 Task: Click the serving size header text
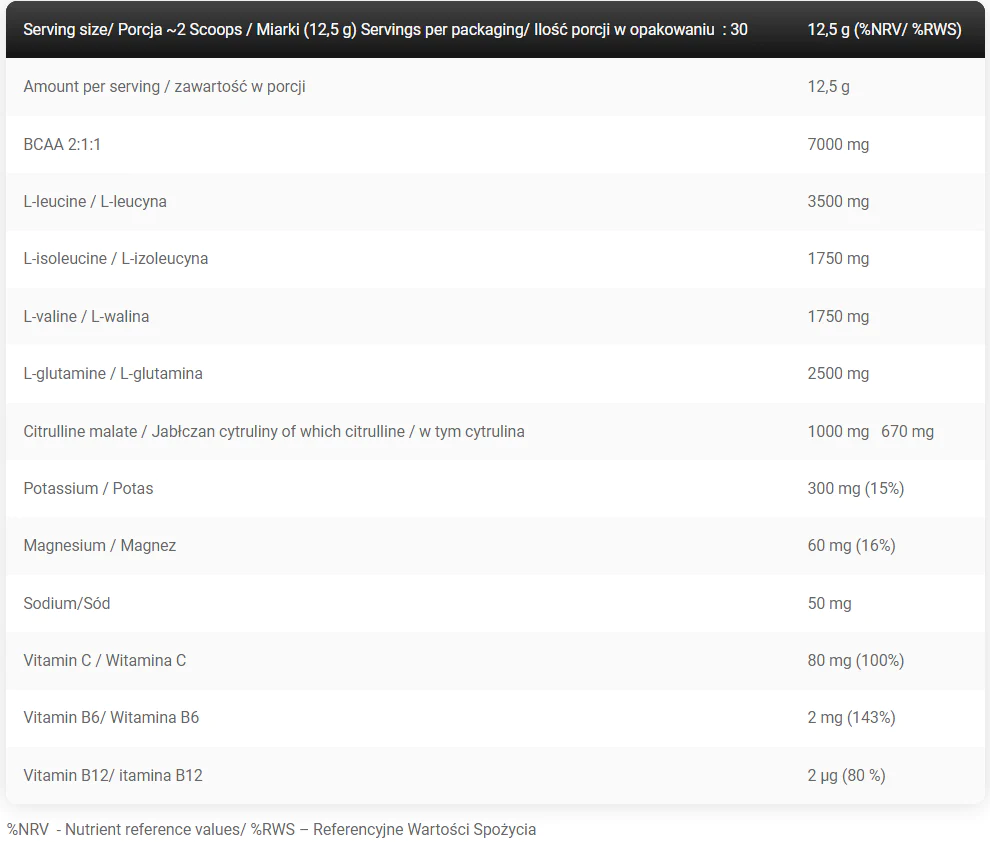tap(385, 30)
